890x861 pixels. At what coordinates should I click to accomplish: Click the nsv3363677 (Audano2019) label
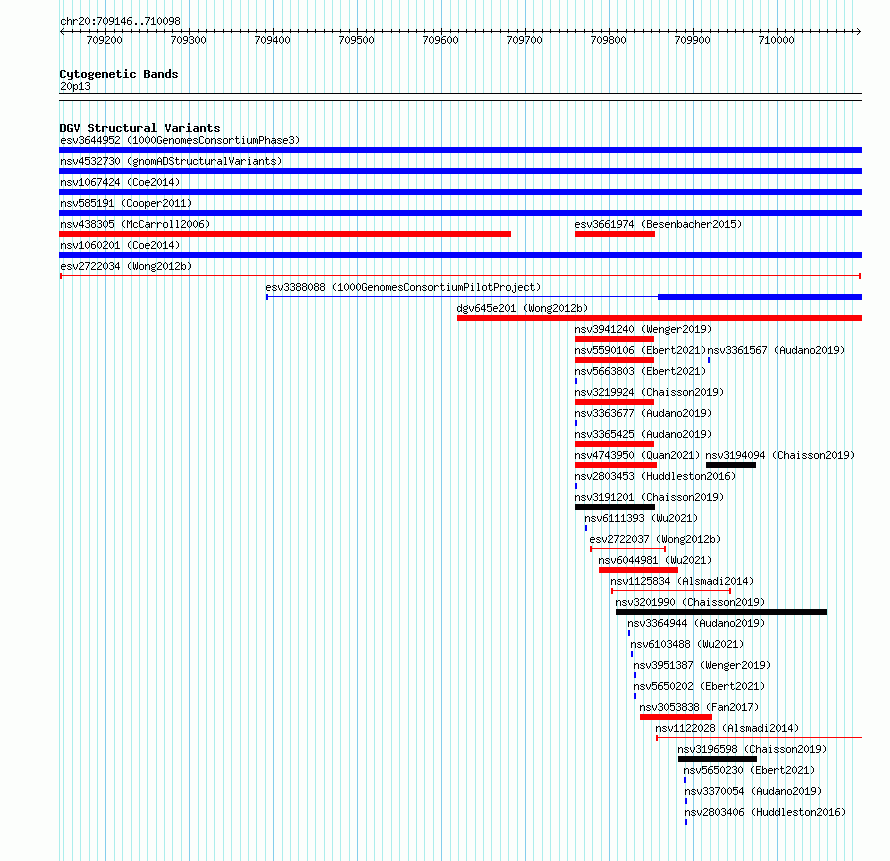[x=643, y=413]
